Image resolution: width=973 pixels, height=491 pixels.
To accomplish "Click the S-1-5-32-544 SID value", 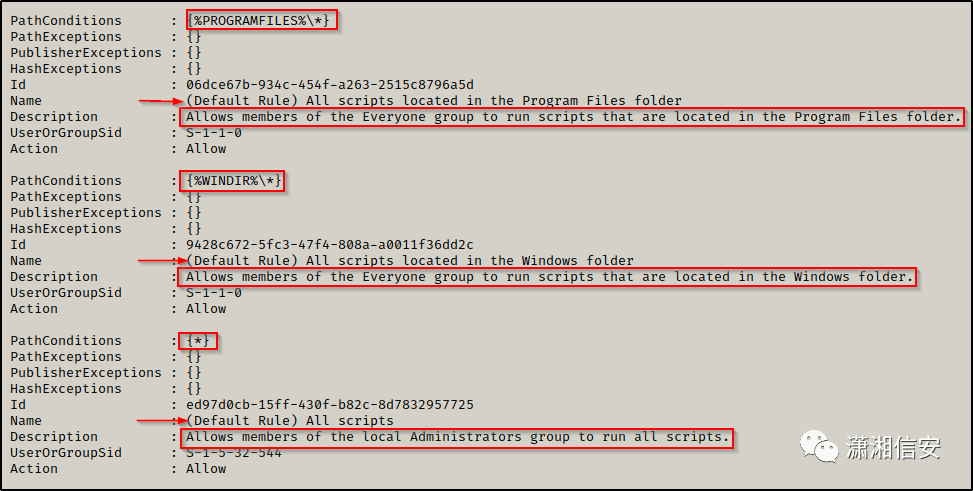I will click(x=234, y=453).
